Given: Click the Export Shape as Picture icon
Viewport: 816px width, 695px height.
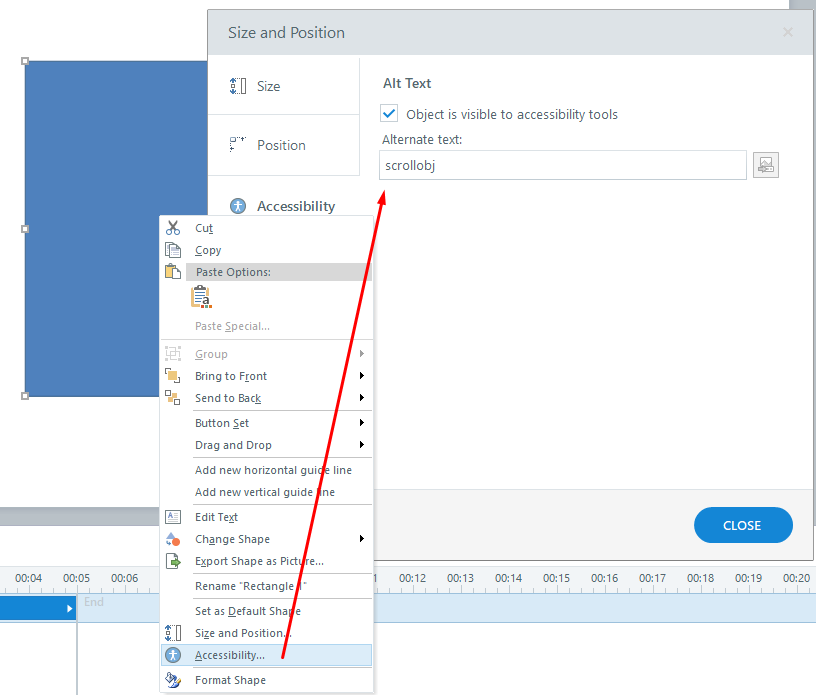Looking at the screenshot, I should 173,561.
